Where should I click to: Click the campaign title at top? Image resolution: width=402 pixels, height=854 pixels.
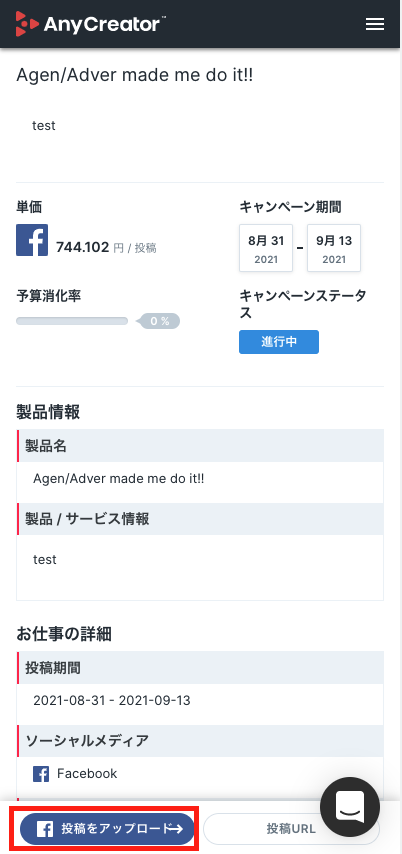point(135,76)
